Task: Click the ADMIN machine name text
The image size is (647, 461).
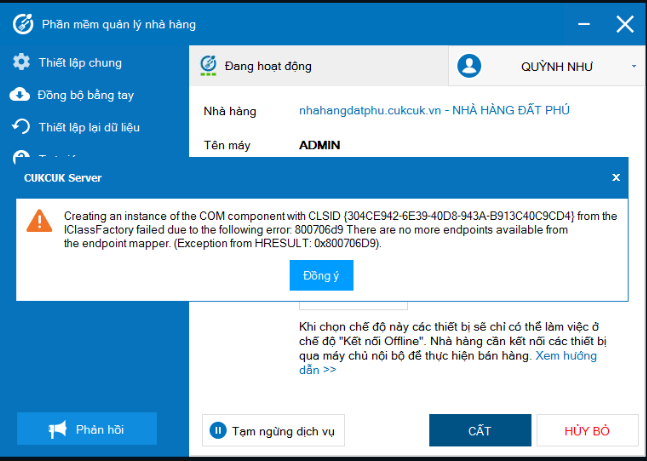Action: (x=320, y=145)
